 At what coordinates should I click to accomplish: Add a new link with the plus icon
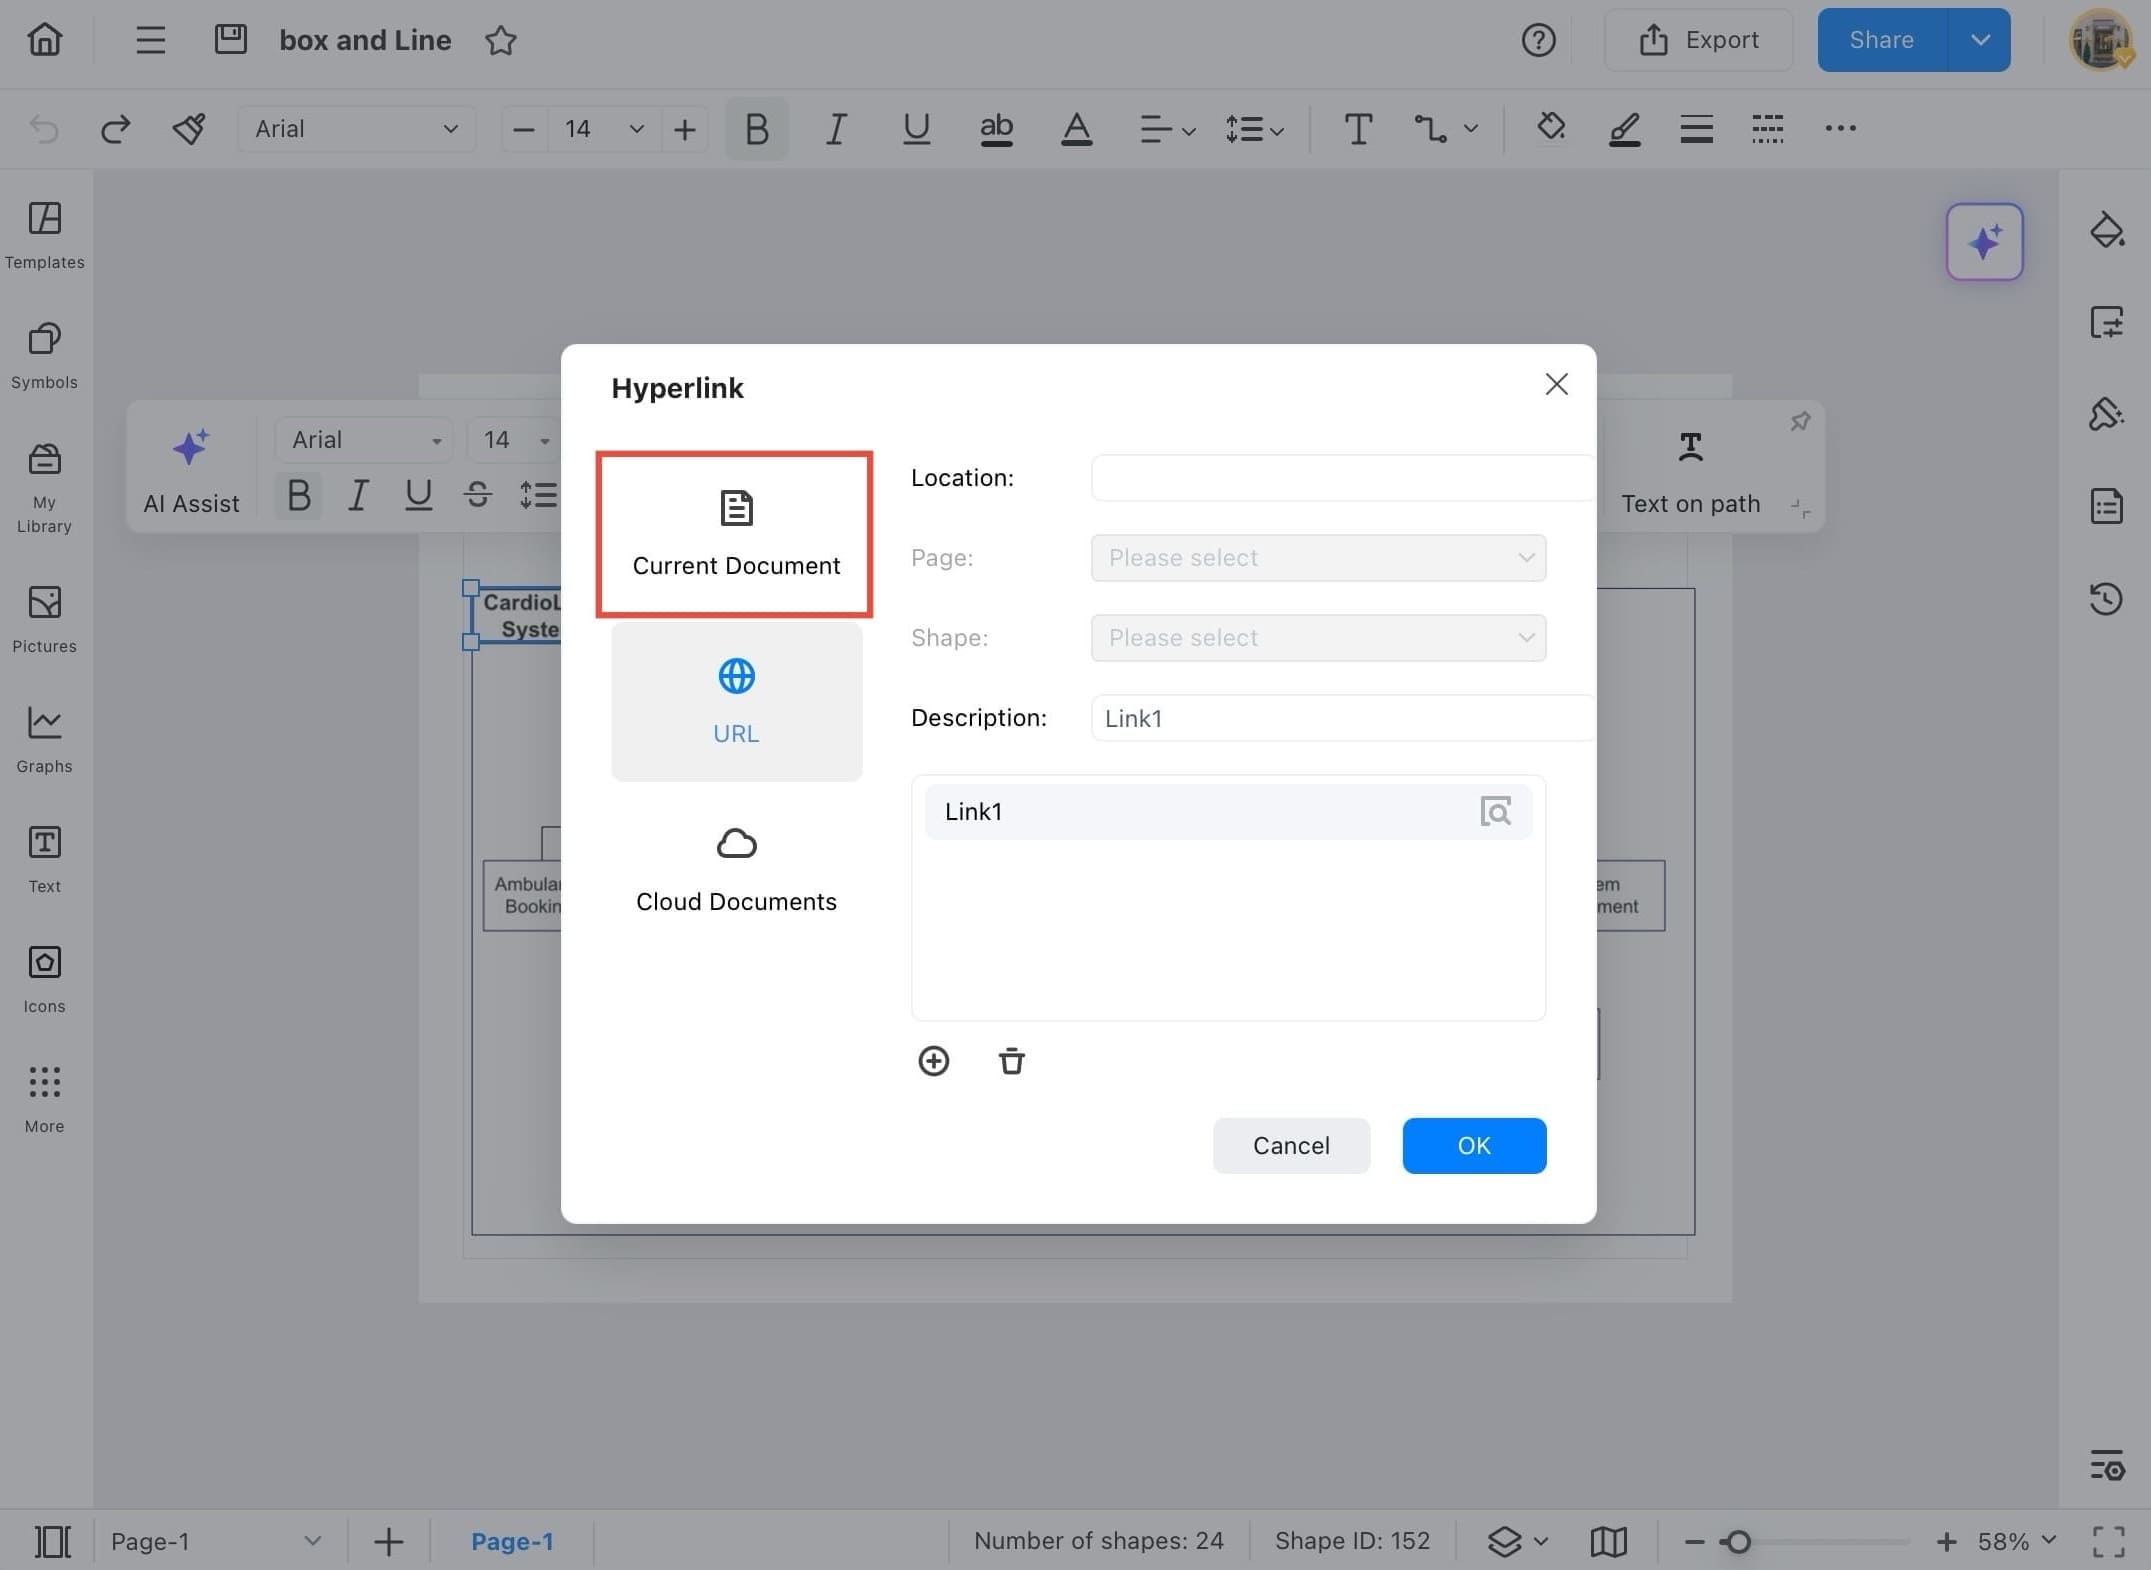(933, 1061)
